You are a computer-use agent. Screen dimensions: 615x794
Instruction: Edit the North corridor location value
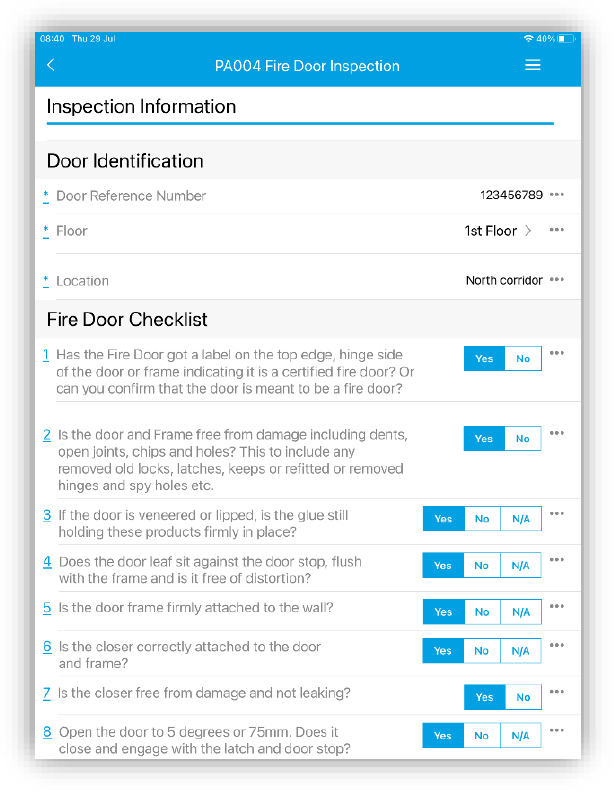(504, 281)
